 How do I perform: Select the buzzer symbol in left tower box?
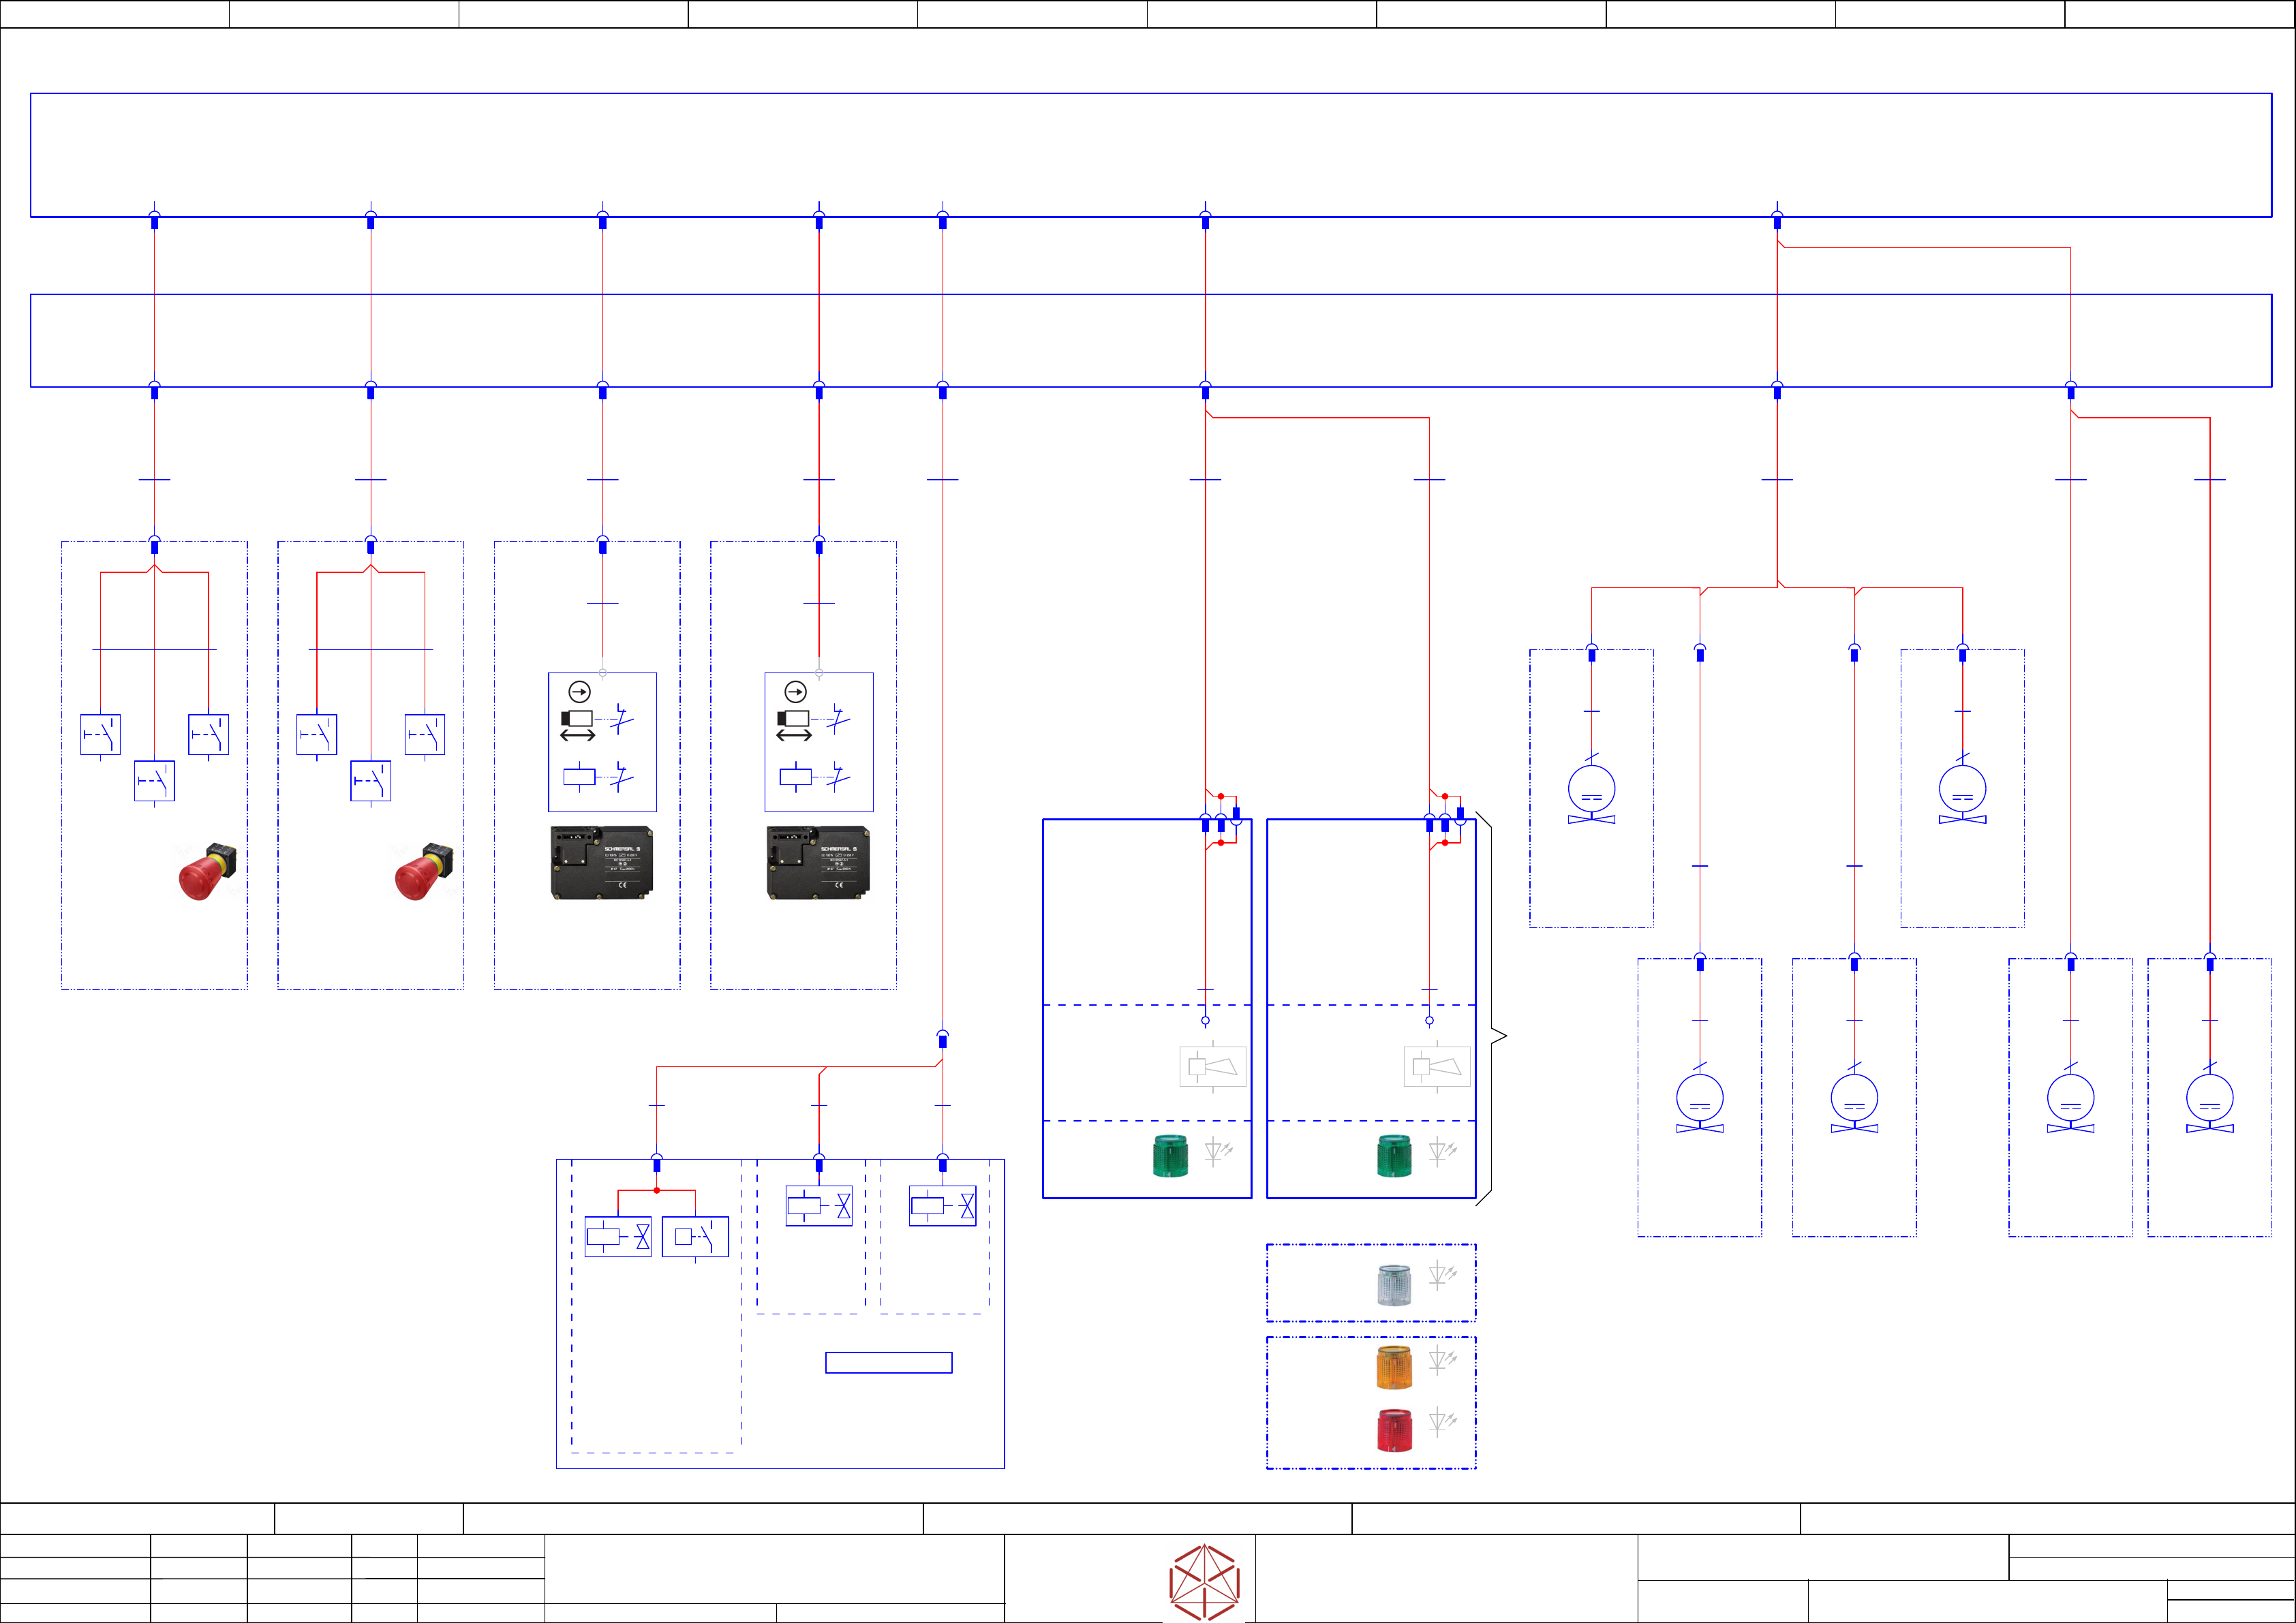click(1212, 1067)
